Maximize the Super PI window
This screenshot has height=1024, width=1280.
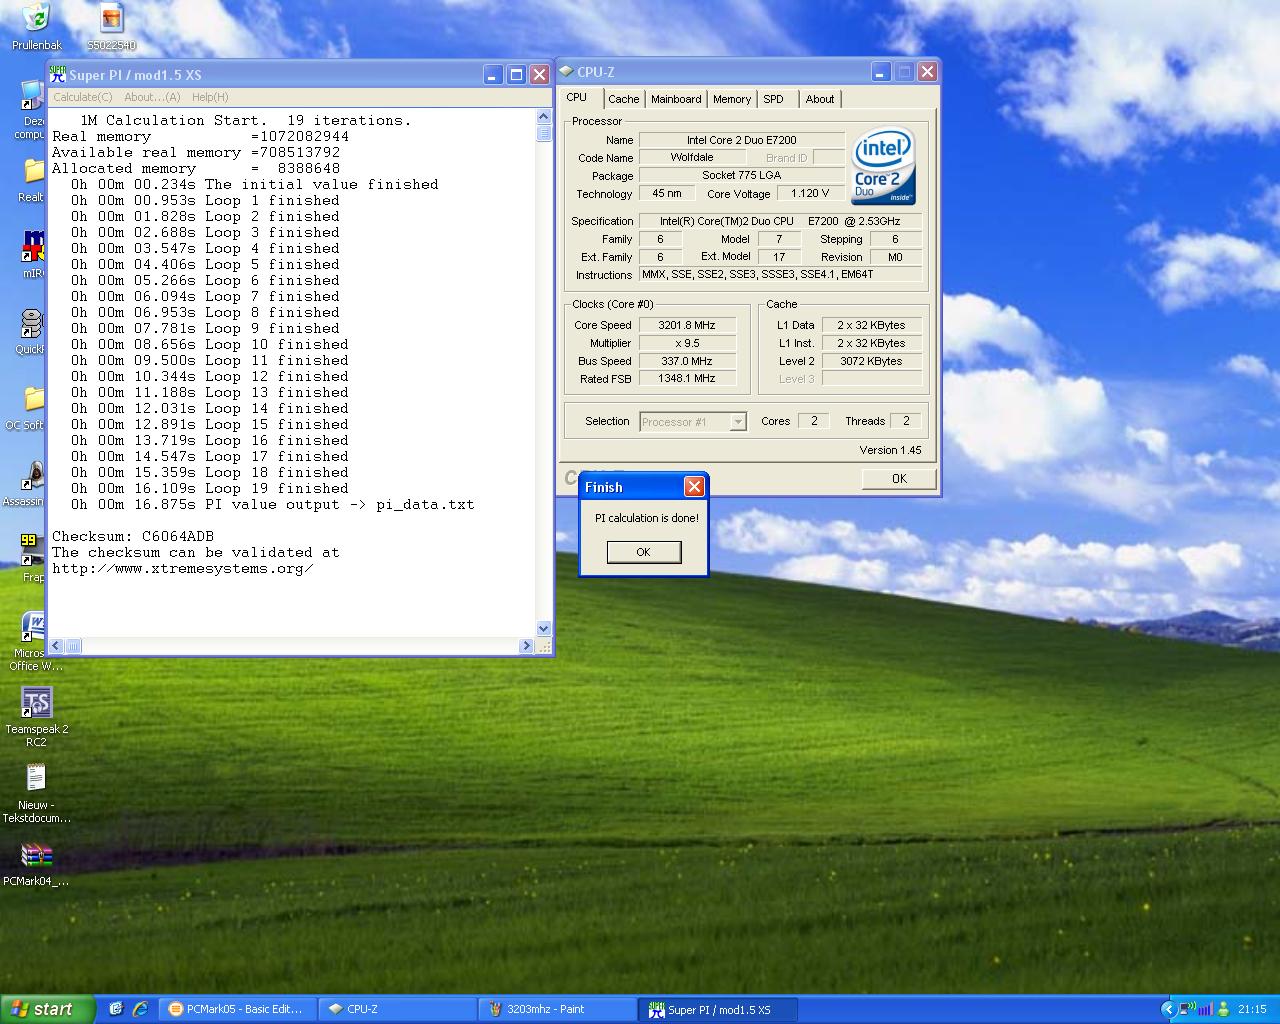[516, 75]
